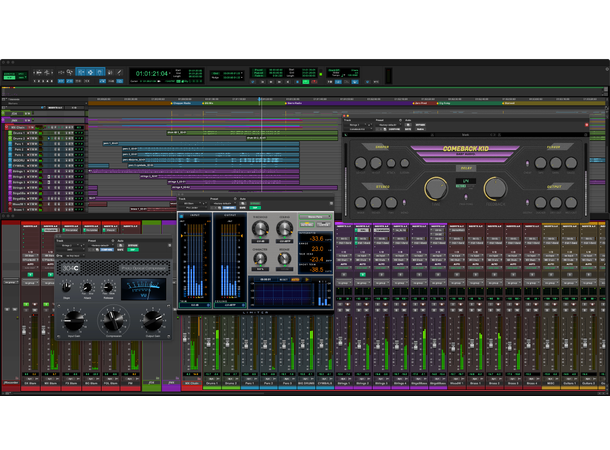Toggle the Stereo mono switch in Comeback Kid
The height and width of the screenshot is (450, 610).
point(405,203)
